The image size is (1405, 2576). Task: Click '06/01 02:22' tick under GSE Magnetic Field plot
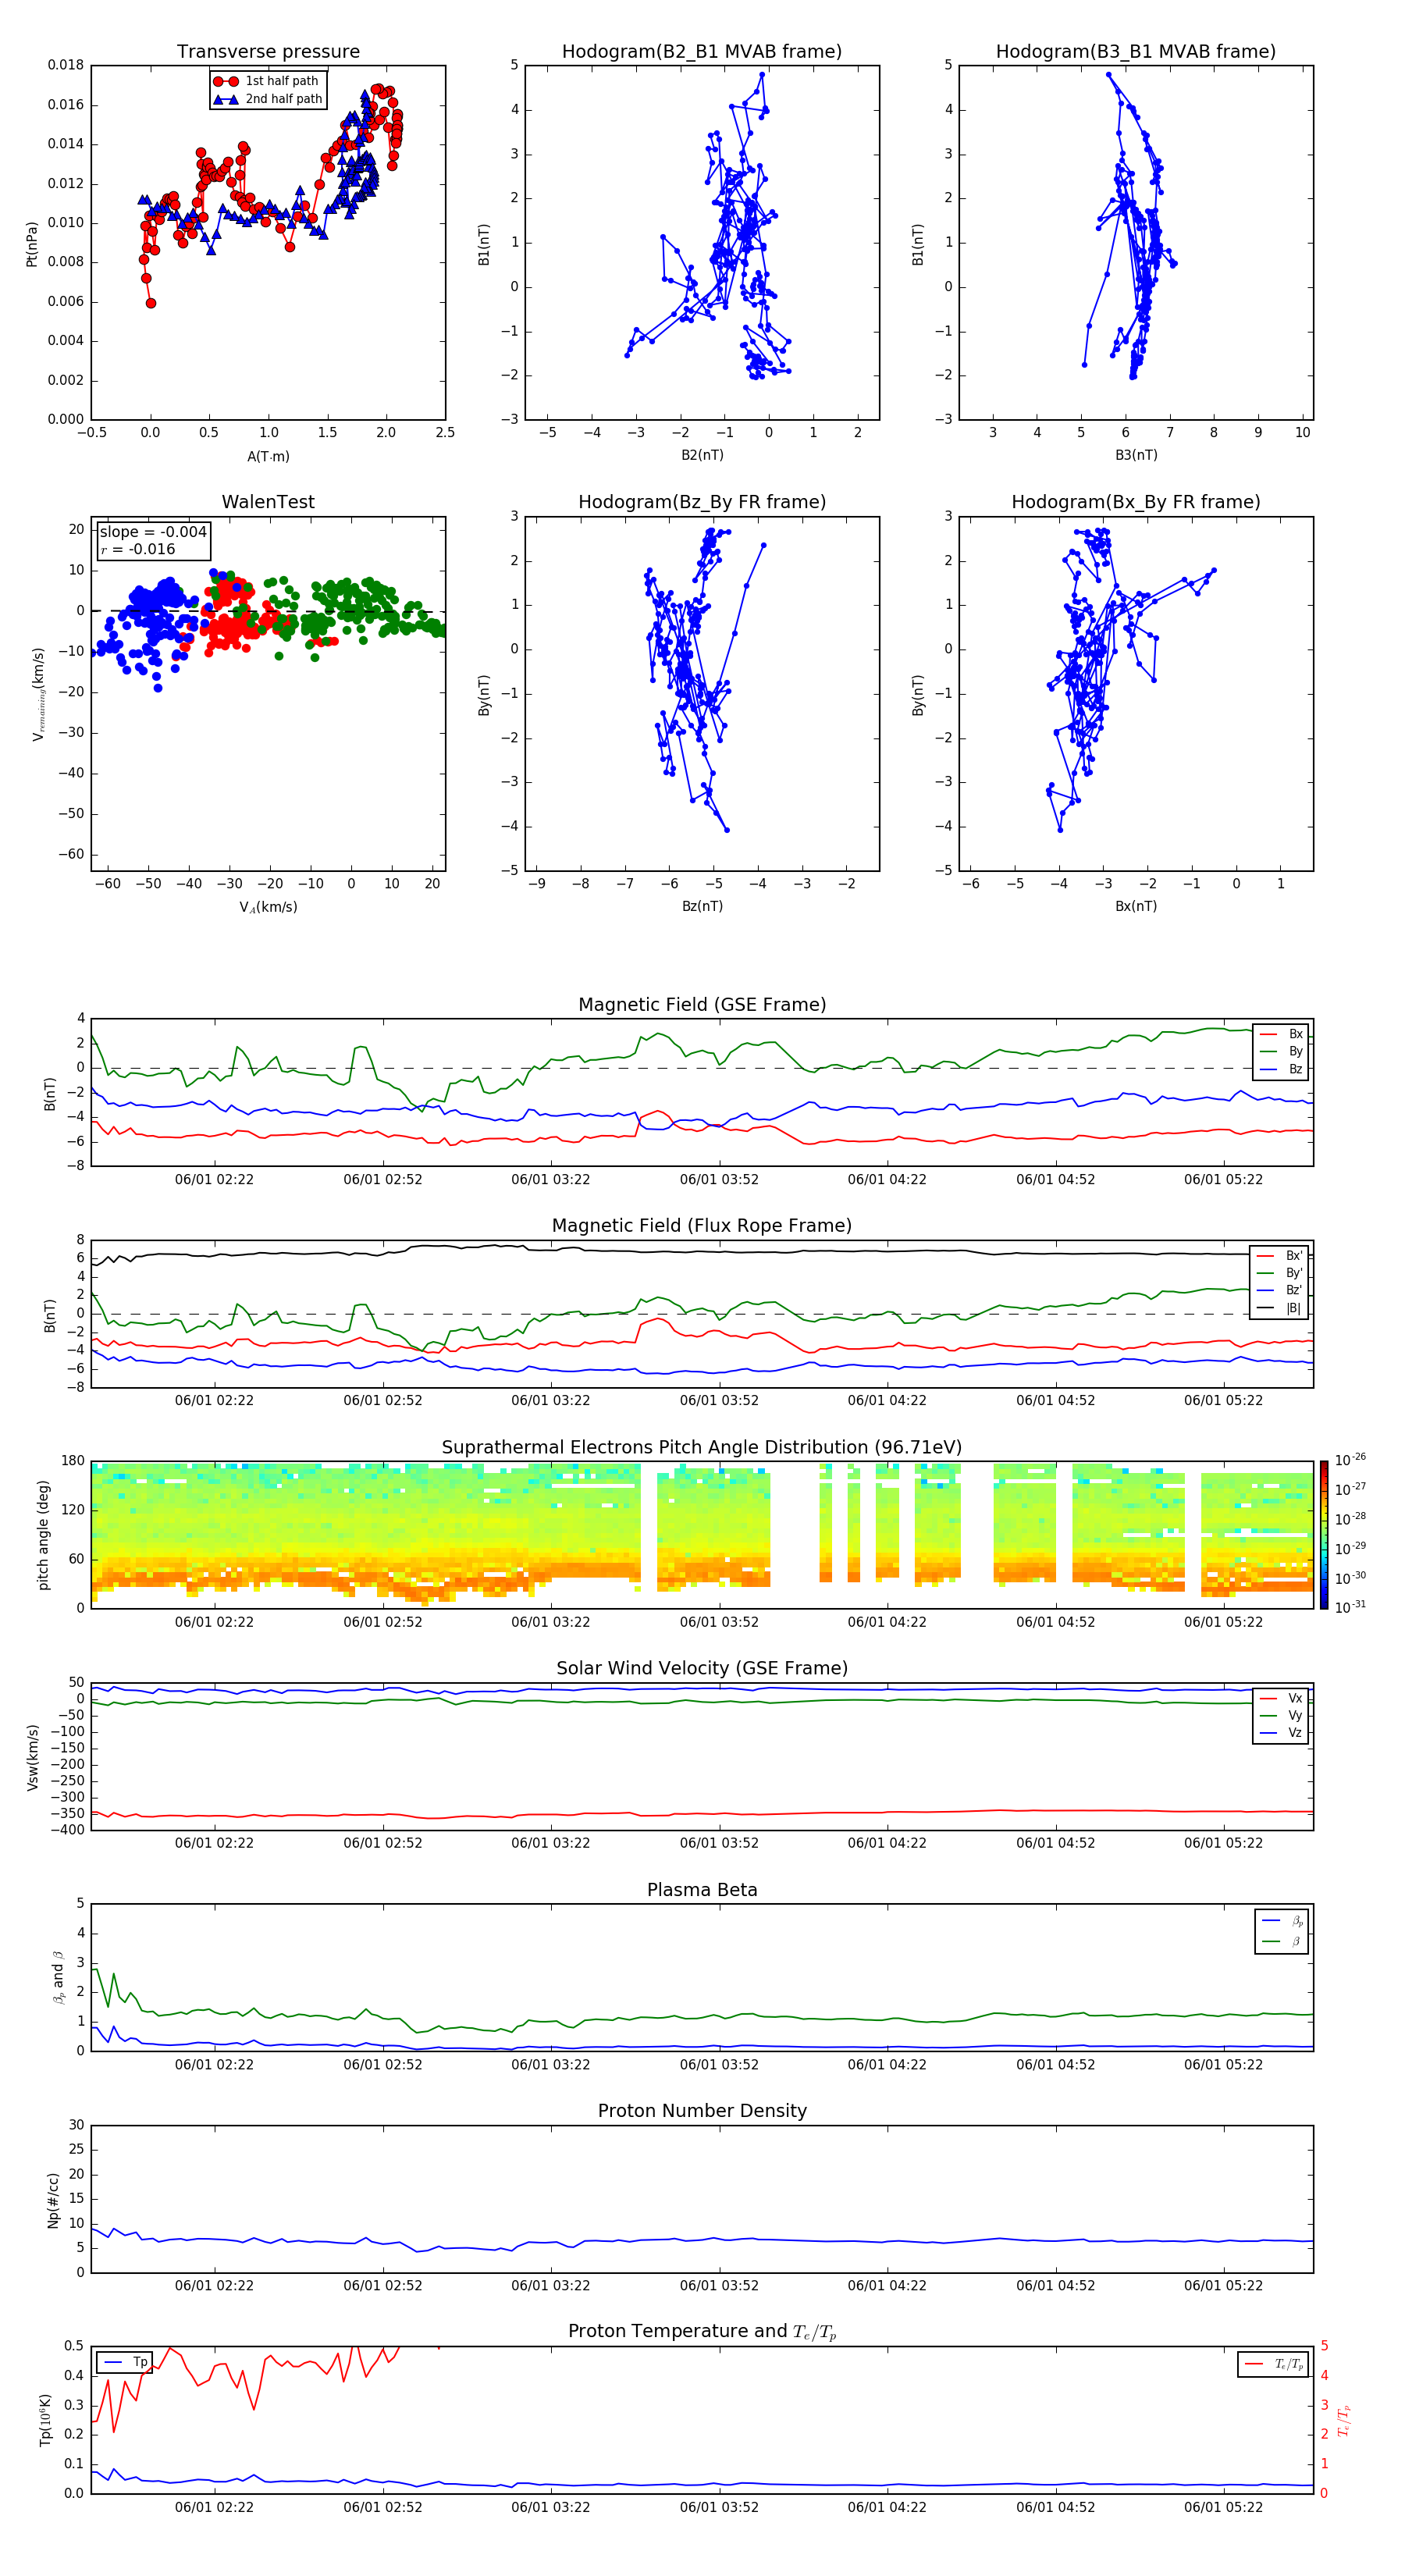click(214, 1179)
